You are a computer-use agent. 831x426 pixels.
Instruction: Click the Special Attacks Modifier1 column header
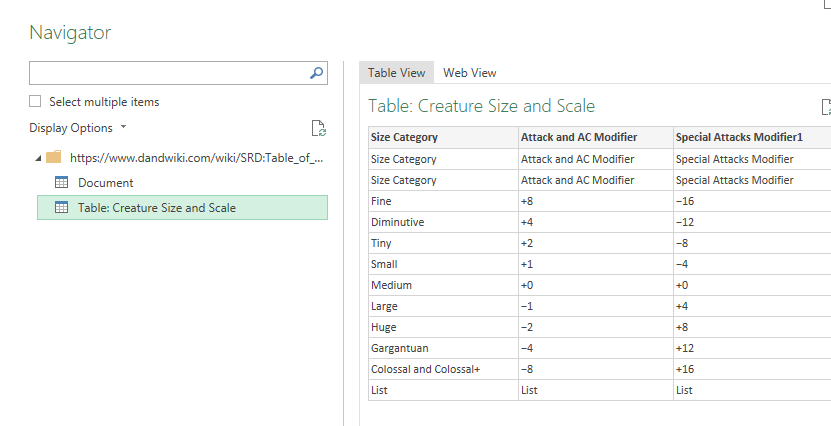(739, 138)
